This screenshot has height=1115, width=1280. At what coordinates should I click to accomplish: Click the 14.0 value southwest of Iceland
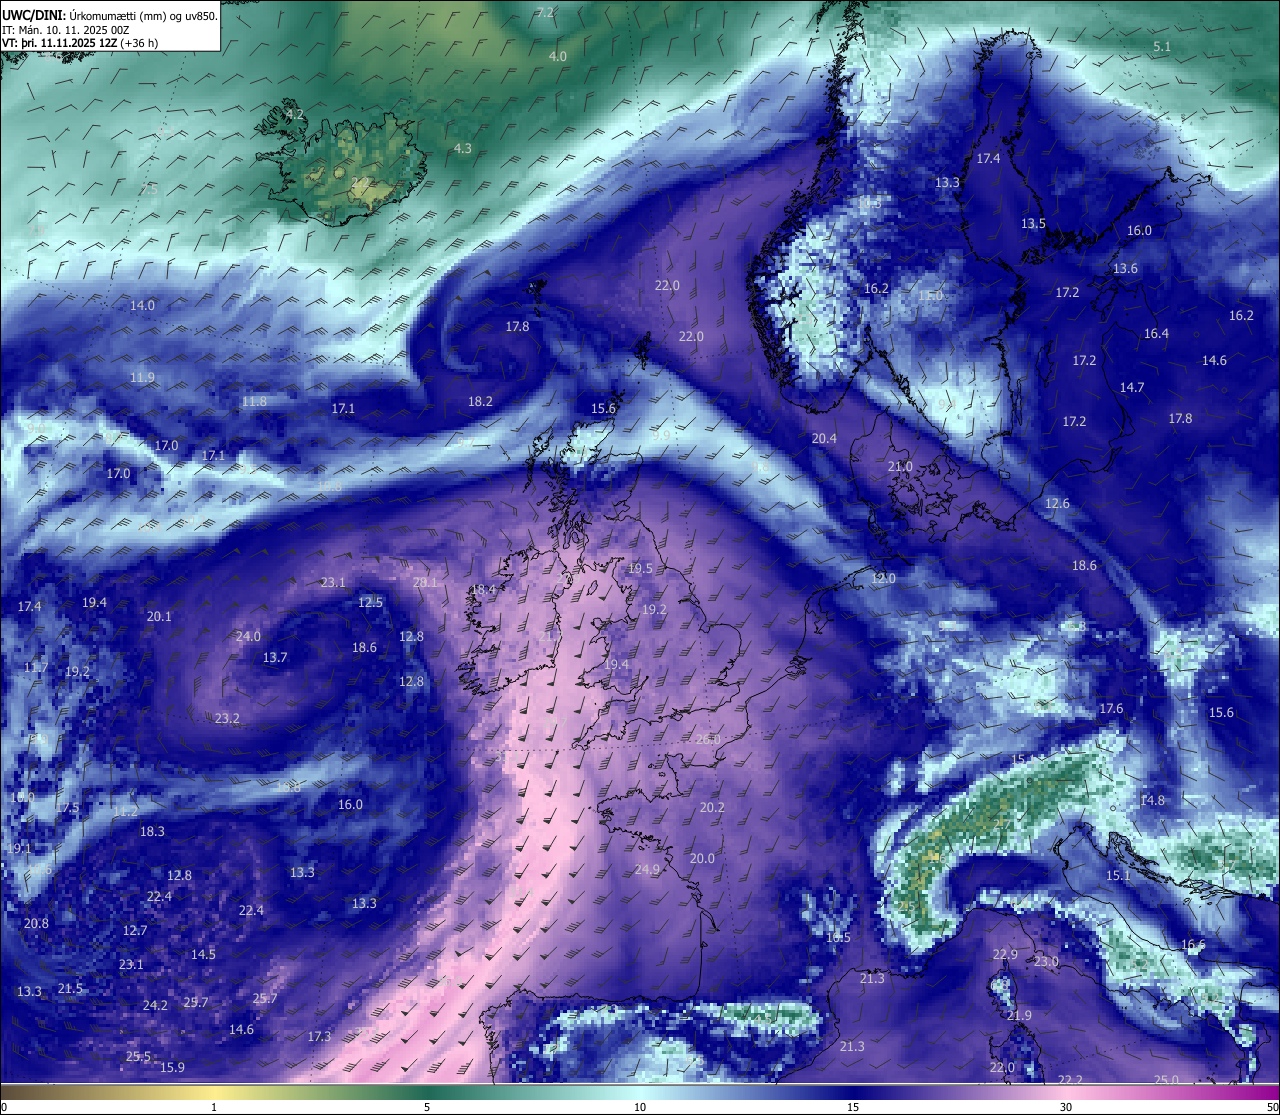(142, 306)
